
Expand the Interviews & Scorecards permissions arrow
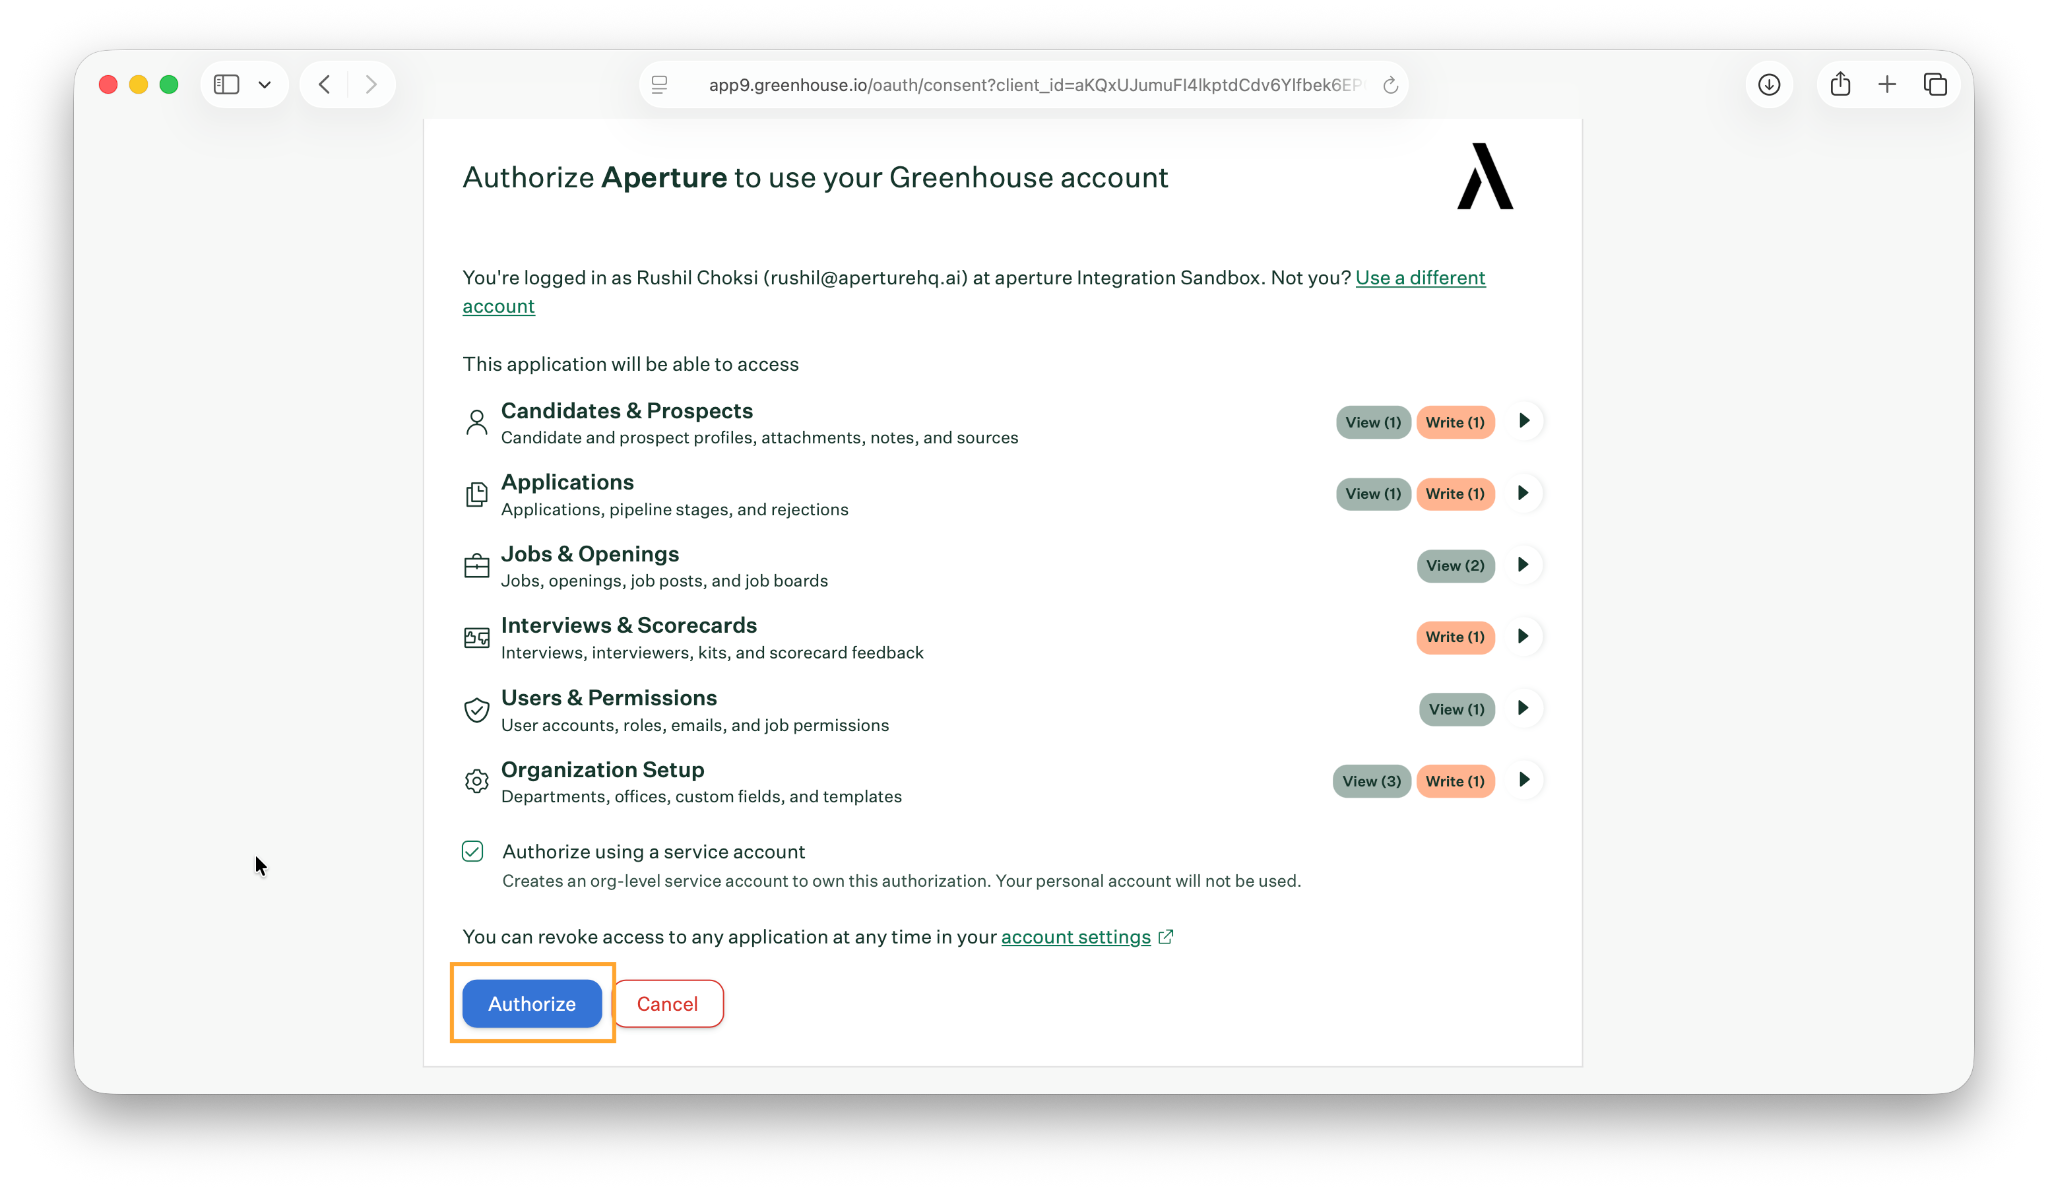(x=1524, y=636)
